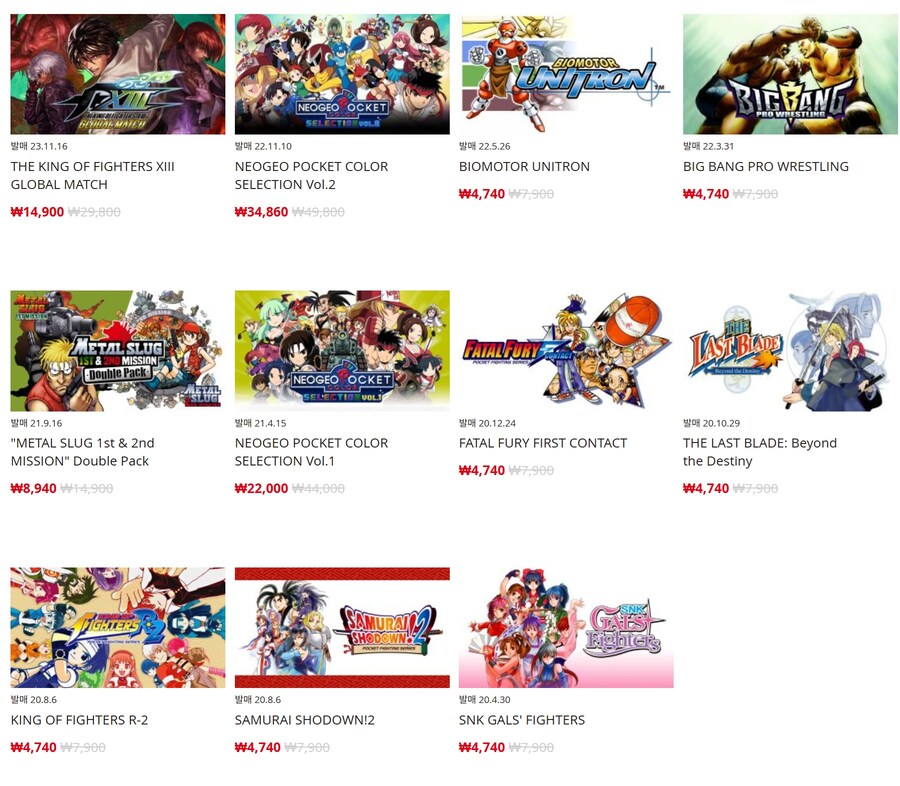Open SAMURAI SHODOWN!2 title link

click(304, 720)
